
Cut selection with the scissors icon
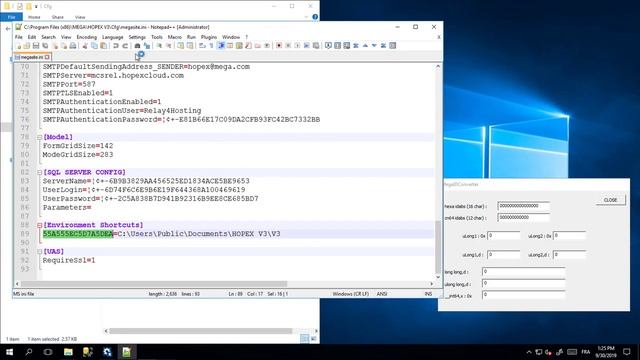point(85,46)
